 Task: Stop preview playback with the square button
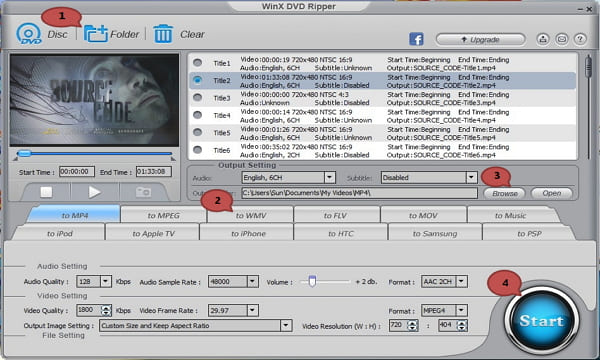(x=46, y=192)
